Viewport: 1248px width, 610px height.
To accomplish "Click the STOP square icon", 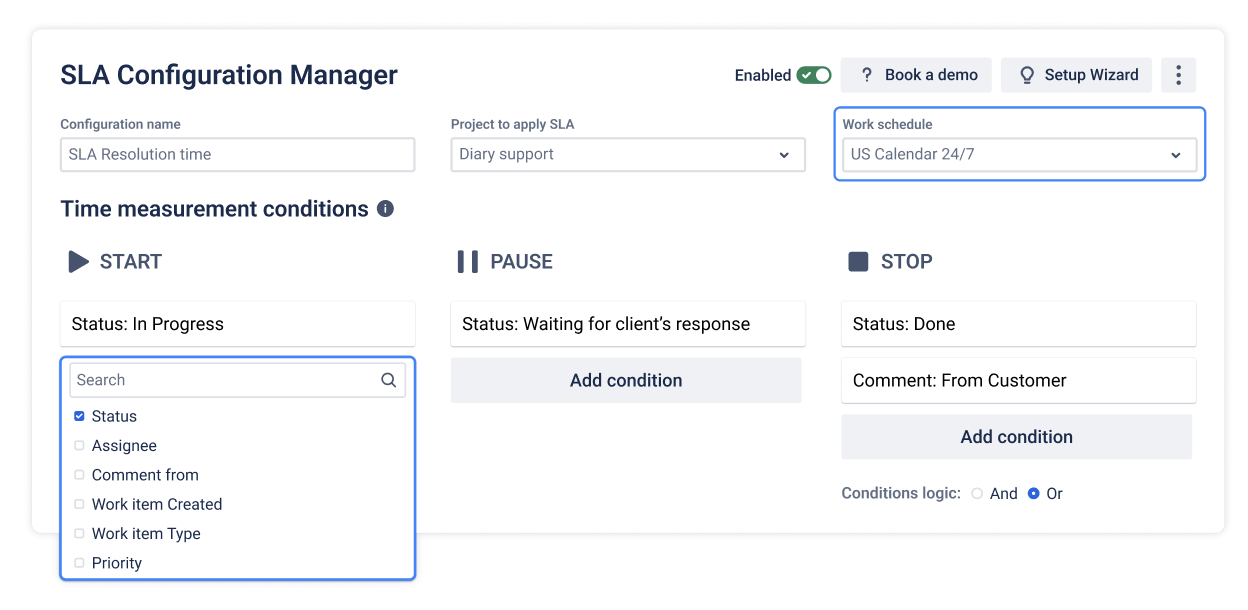I will pos(858,262).
